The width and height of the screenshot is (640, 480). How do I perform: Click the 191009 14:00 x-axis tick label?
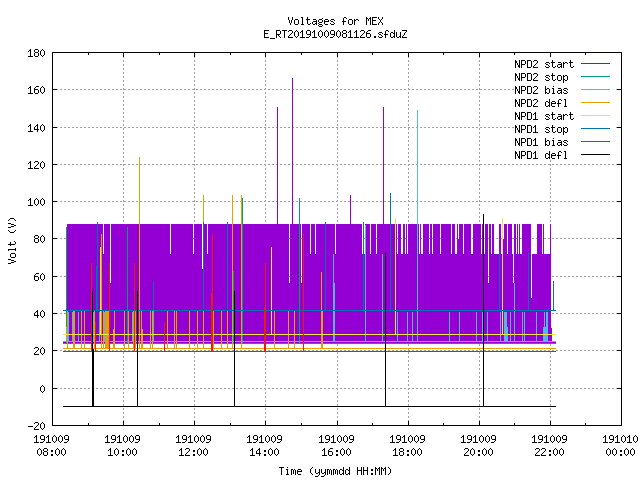coord(264,446)
